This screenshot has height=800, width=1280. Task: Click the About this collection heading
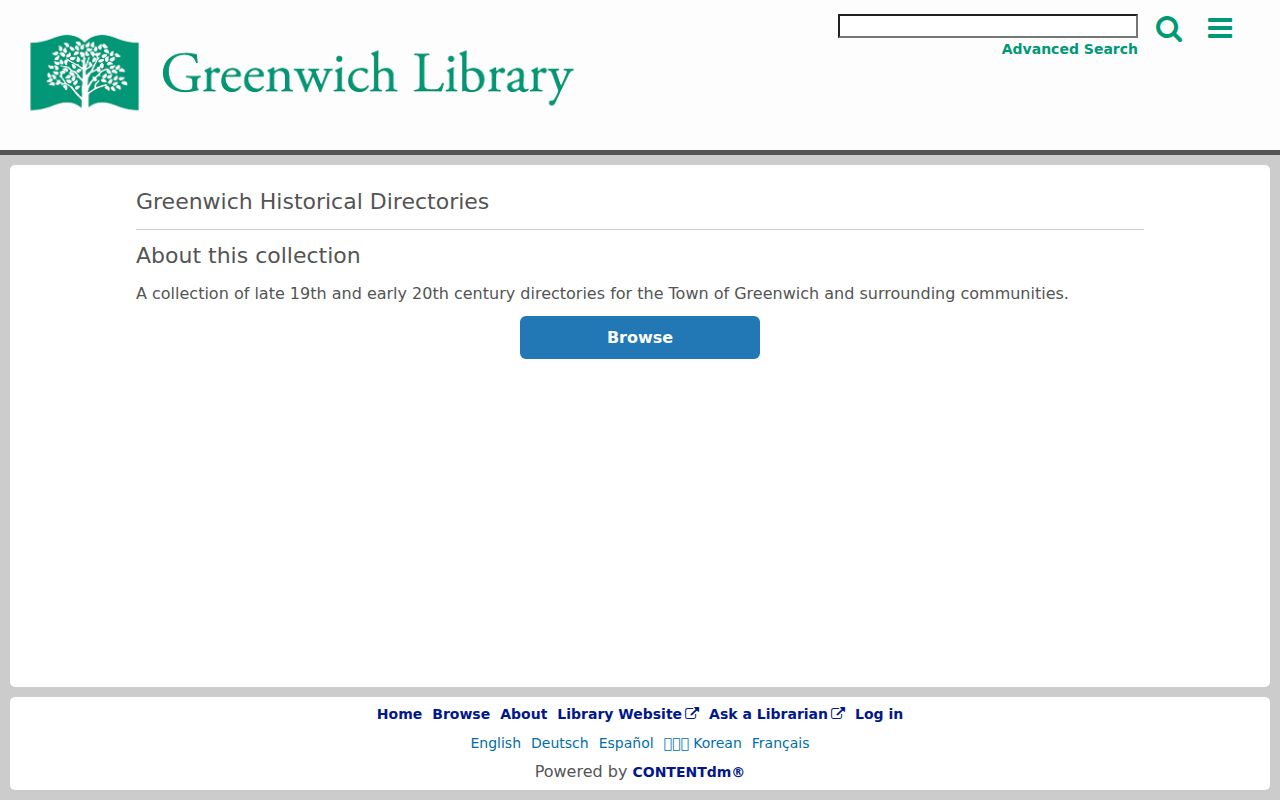(x=248, y=255)
